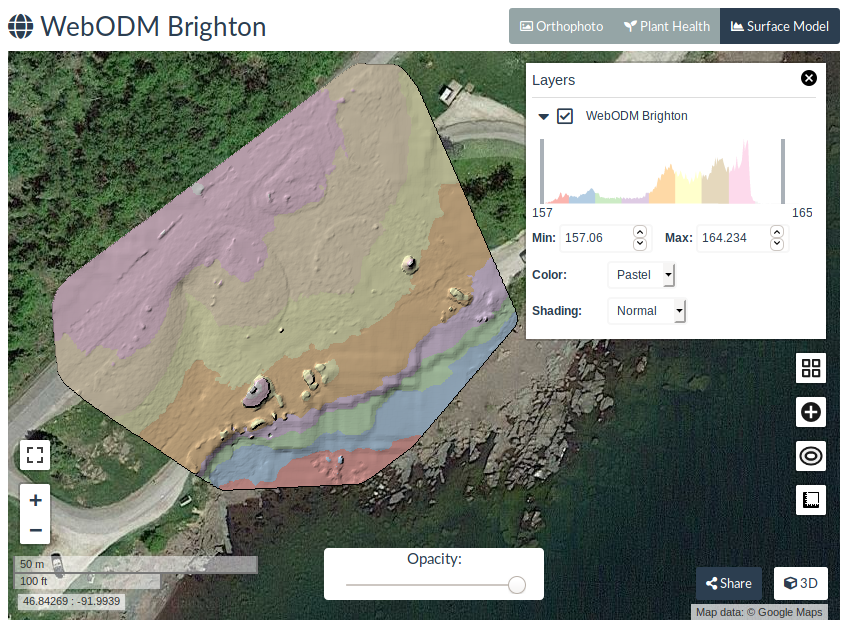This screenshot has height=628, width=847.
Task: Click the histogram chart in Layers panel
Action: tap(662, 171)
